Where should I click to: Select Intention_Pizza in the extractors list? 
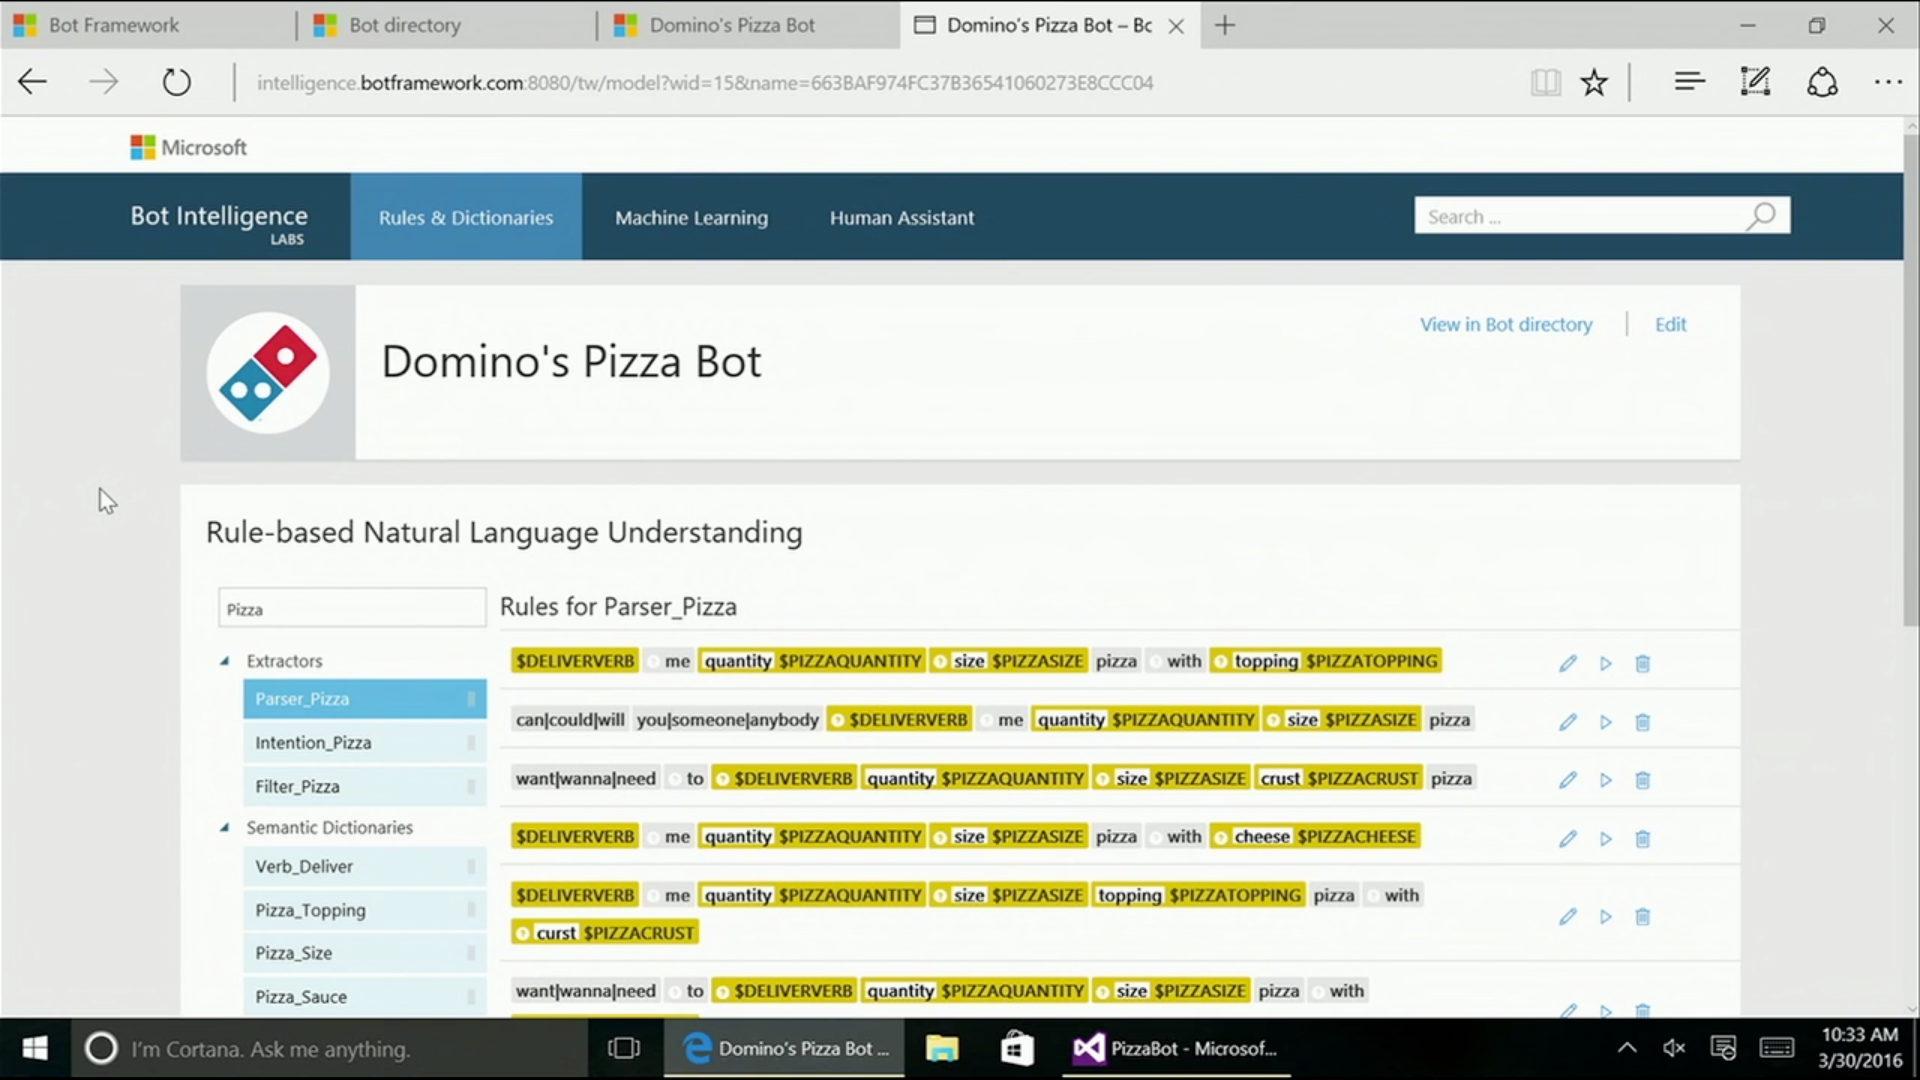[313, 743]
